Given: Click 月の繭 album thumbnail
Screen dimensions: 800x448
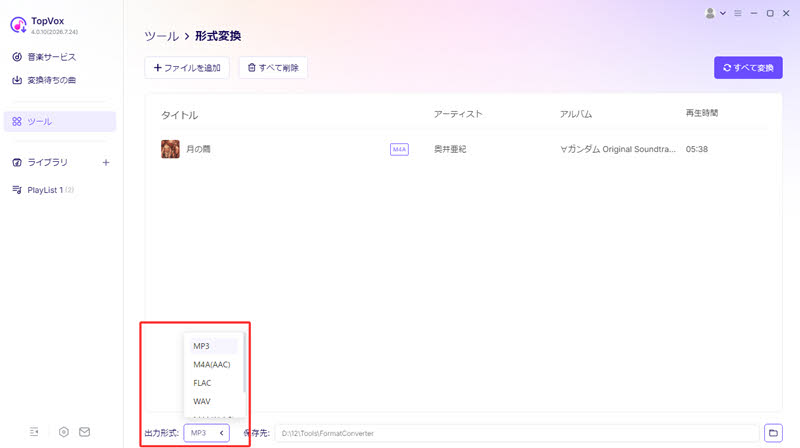Looking at the screenshot, I should click(170, 149).
